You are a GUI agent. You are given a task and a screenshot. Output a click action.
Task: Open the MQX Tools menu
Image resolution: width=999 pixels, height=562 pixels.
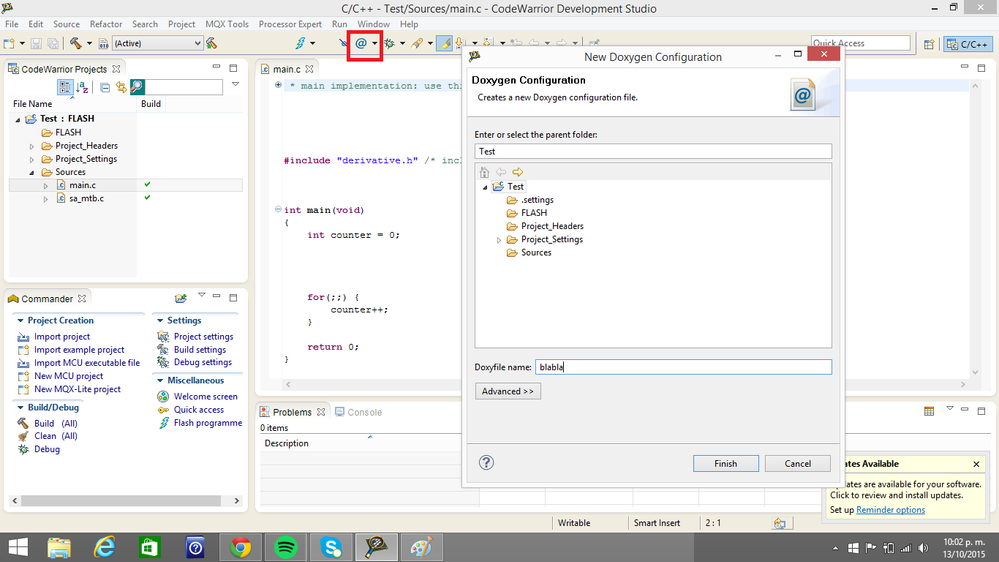pos(227,24)
